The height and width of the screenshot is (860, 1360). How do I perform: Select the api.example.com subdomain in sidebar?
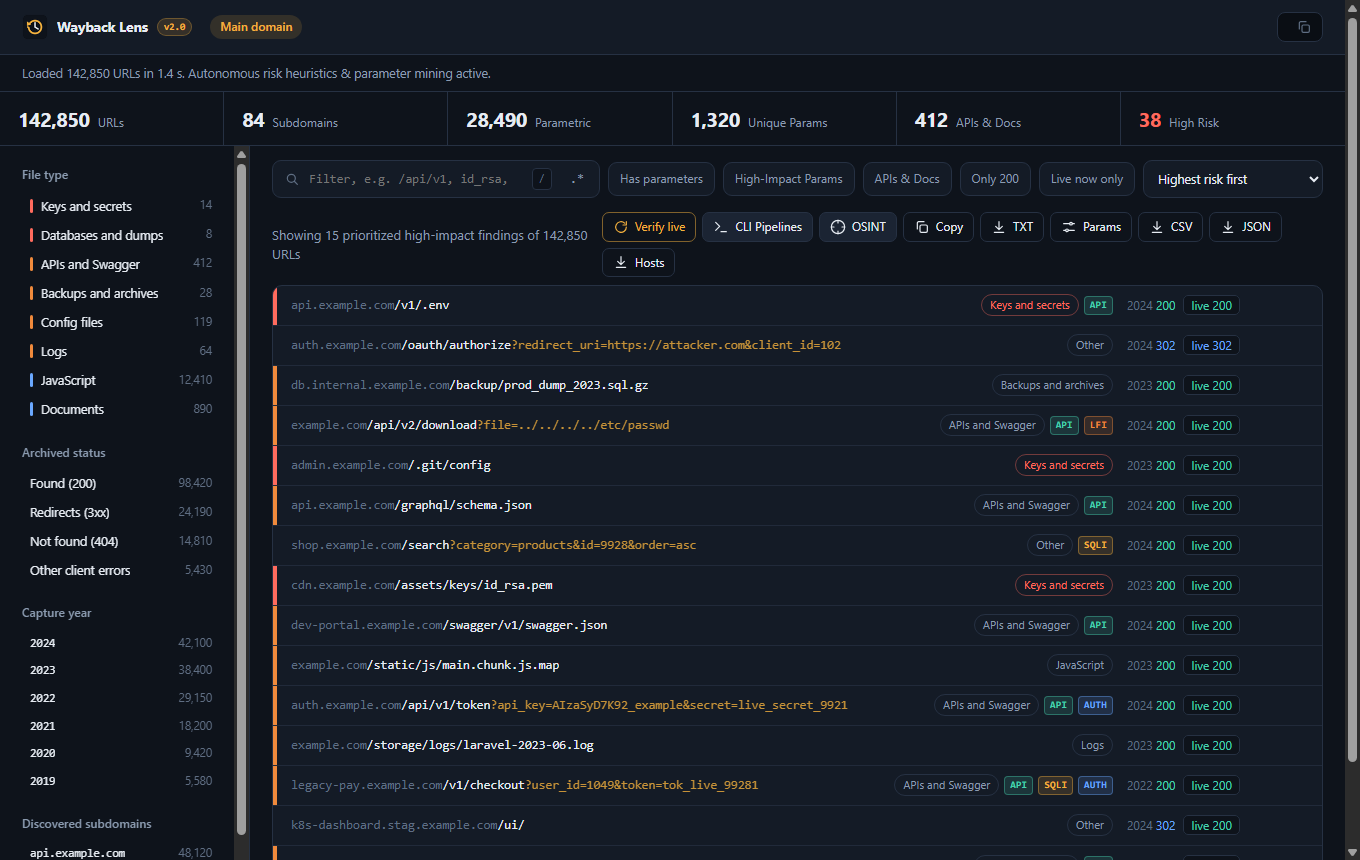tap(121, 853)
